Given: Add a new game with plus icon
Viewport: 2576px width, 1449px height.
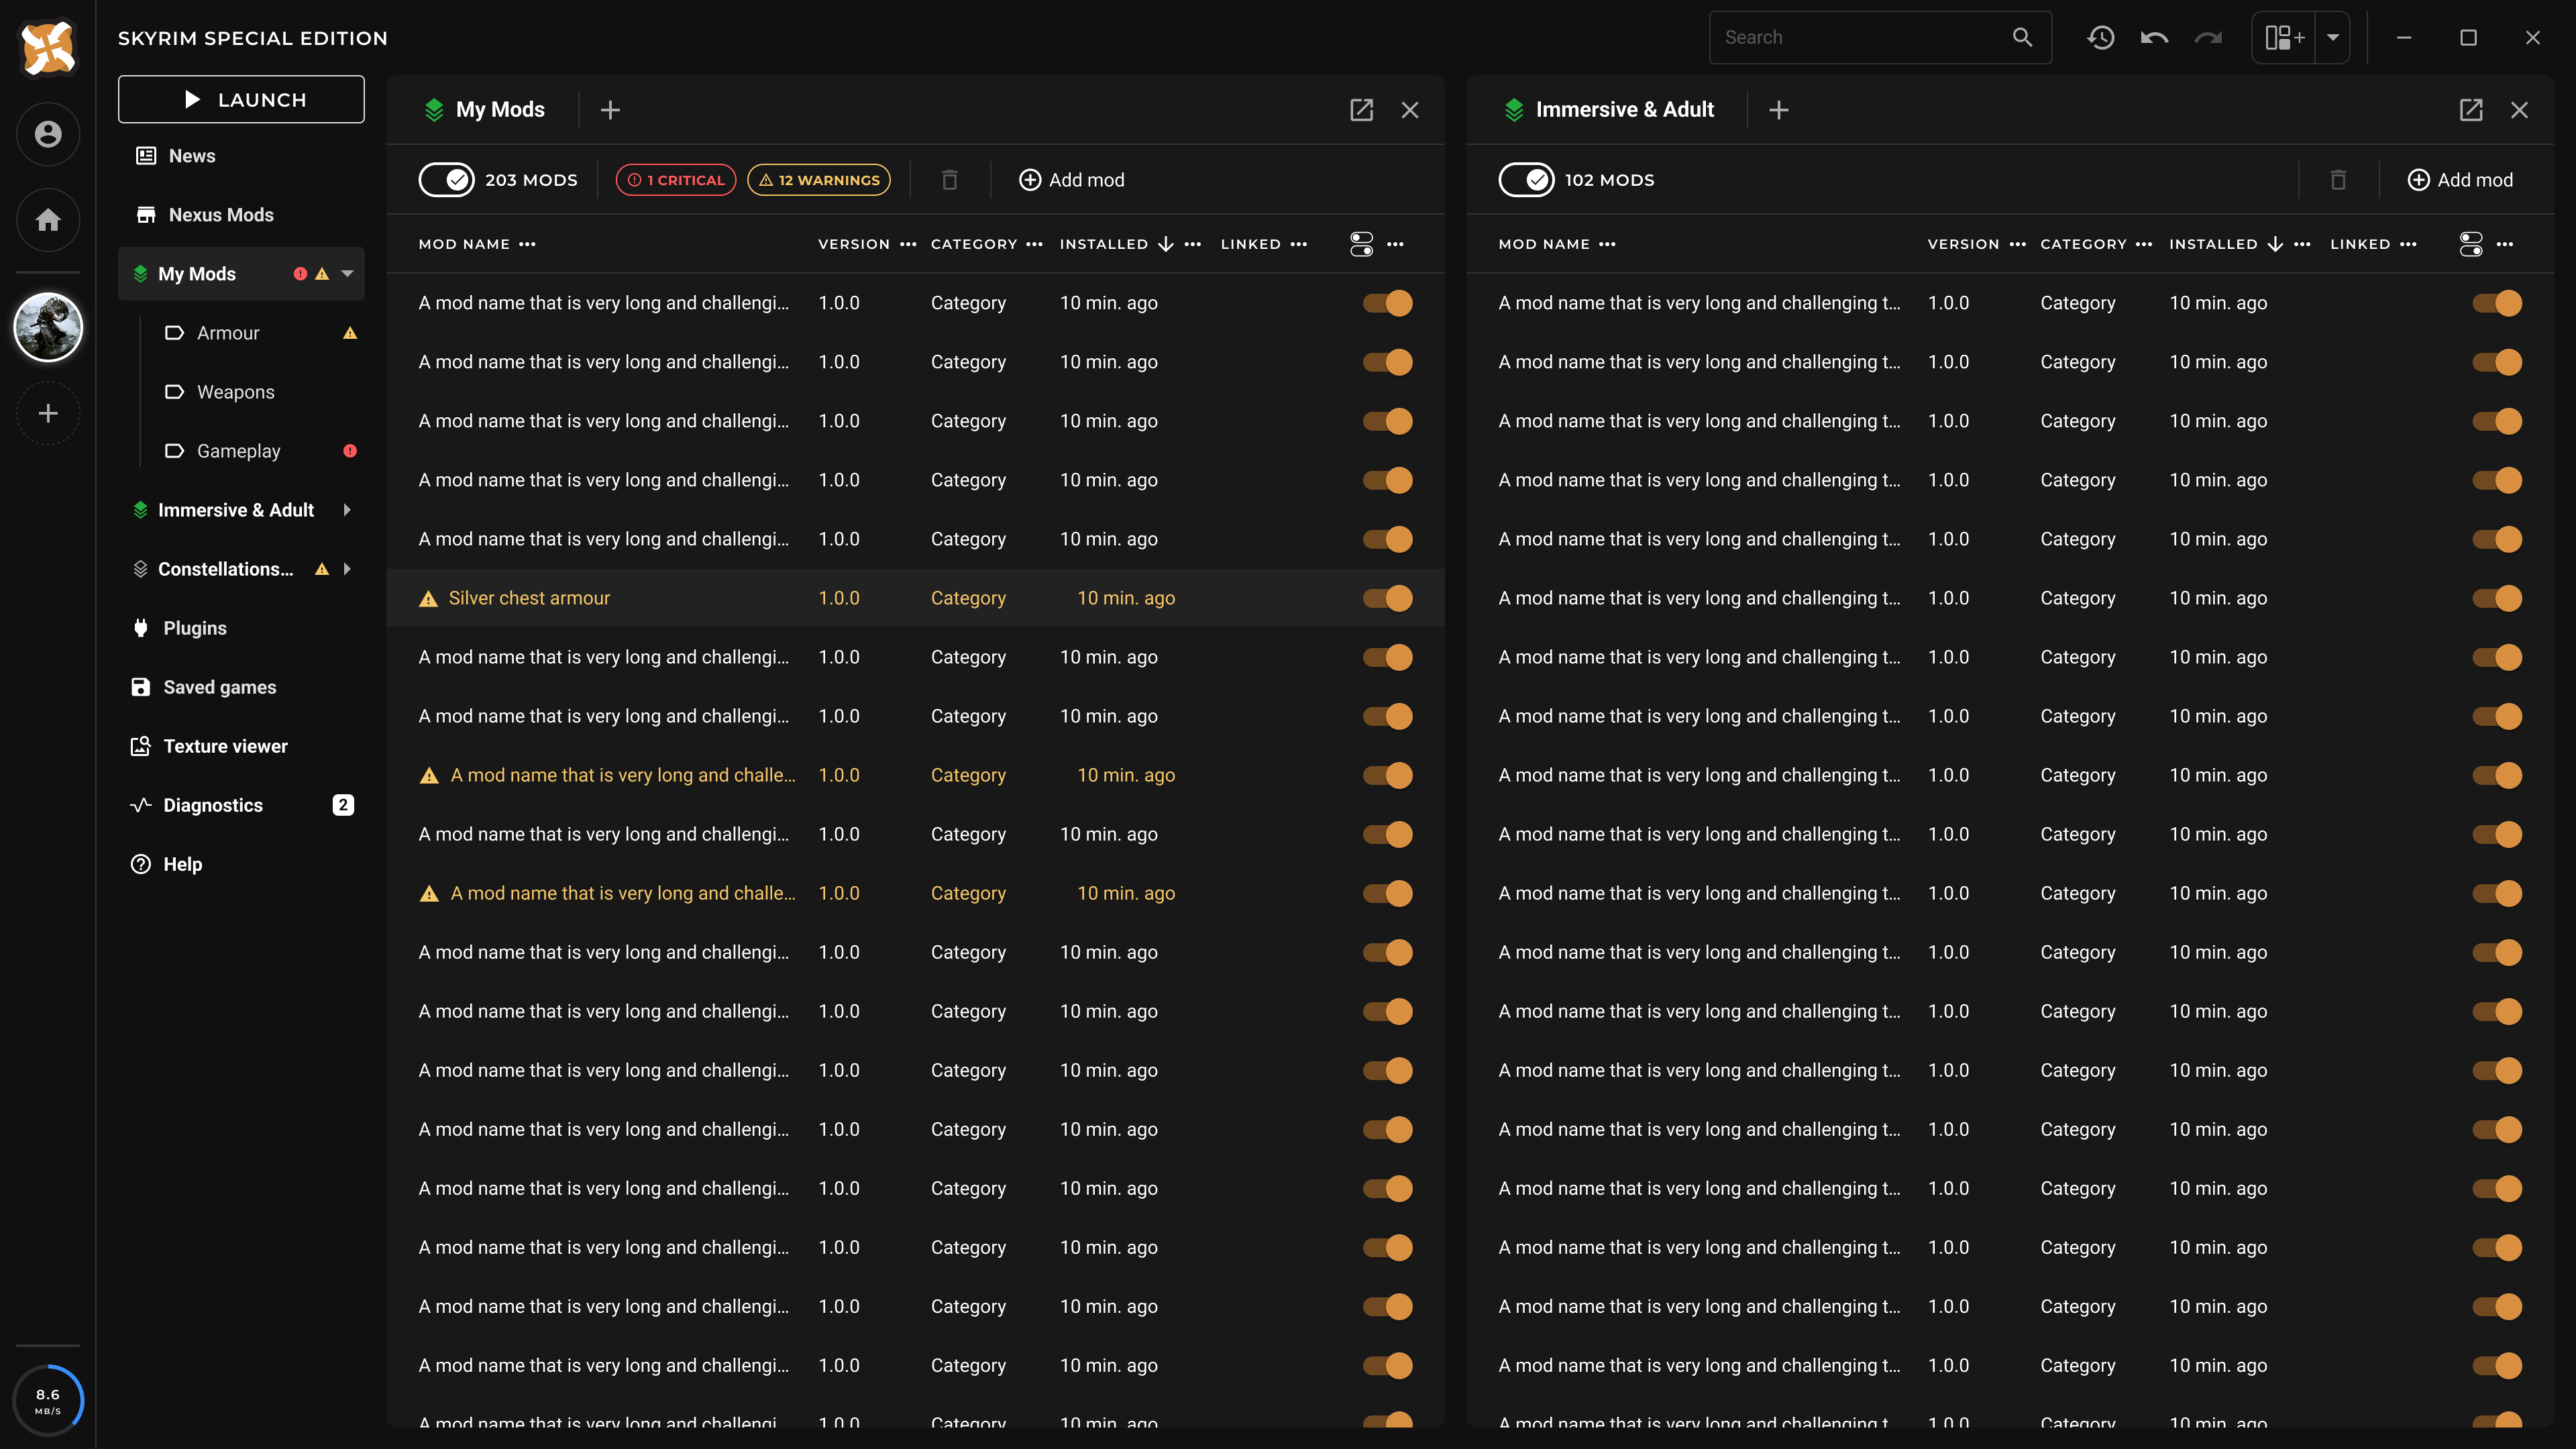Looking at the screenshot, I should tap(48, 413).
